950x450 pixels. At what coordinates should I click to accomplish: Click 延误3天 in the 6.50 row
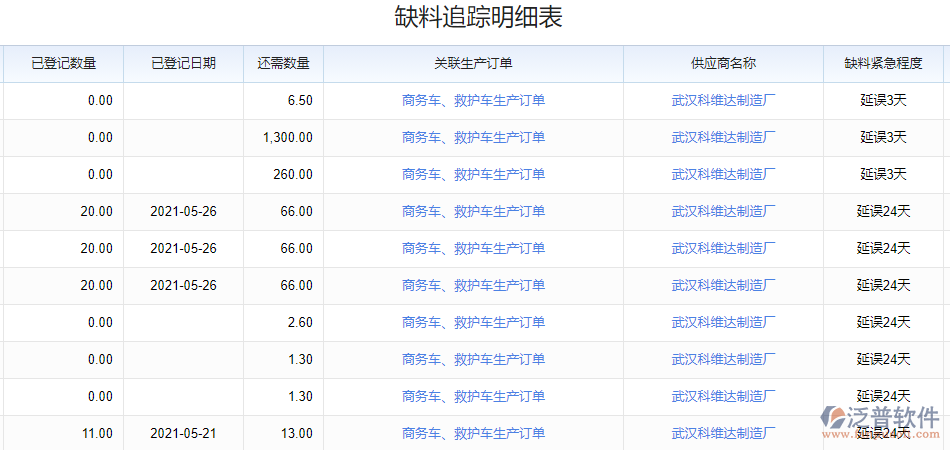coord(883,100)
